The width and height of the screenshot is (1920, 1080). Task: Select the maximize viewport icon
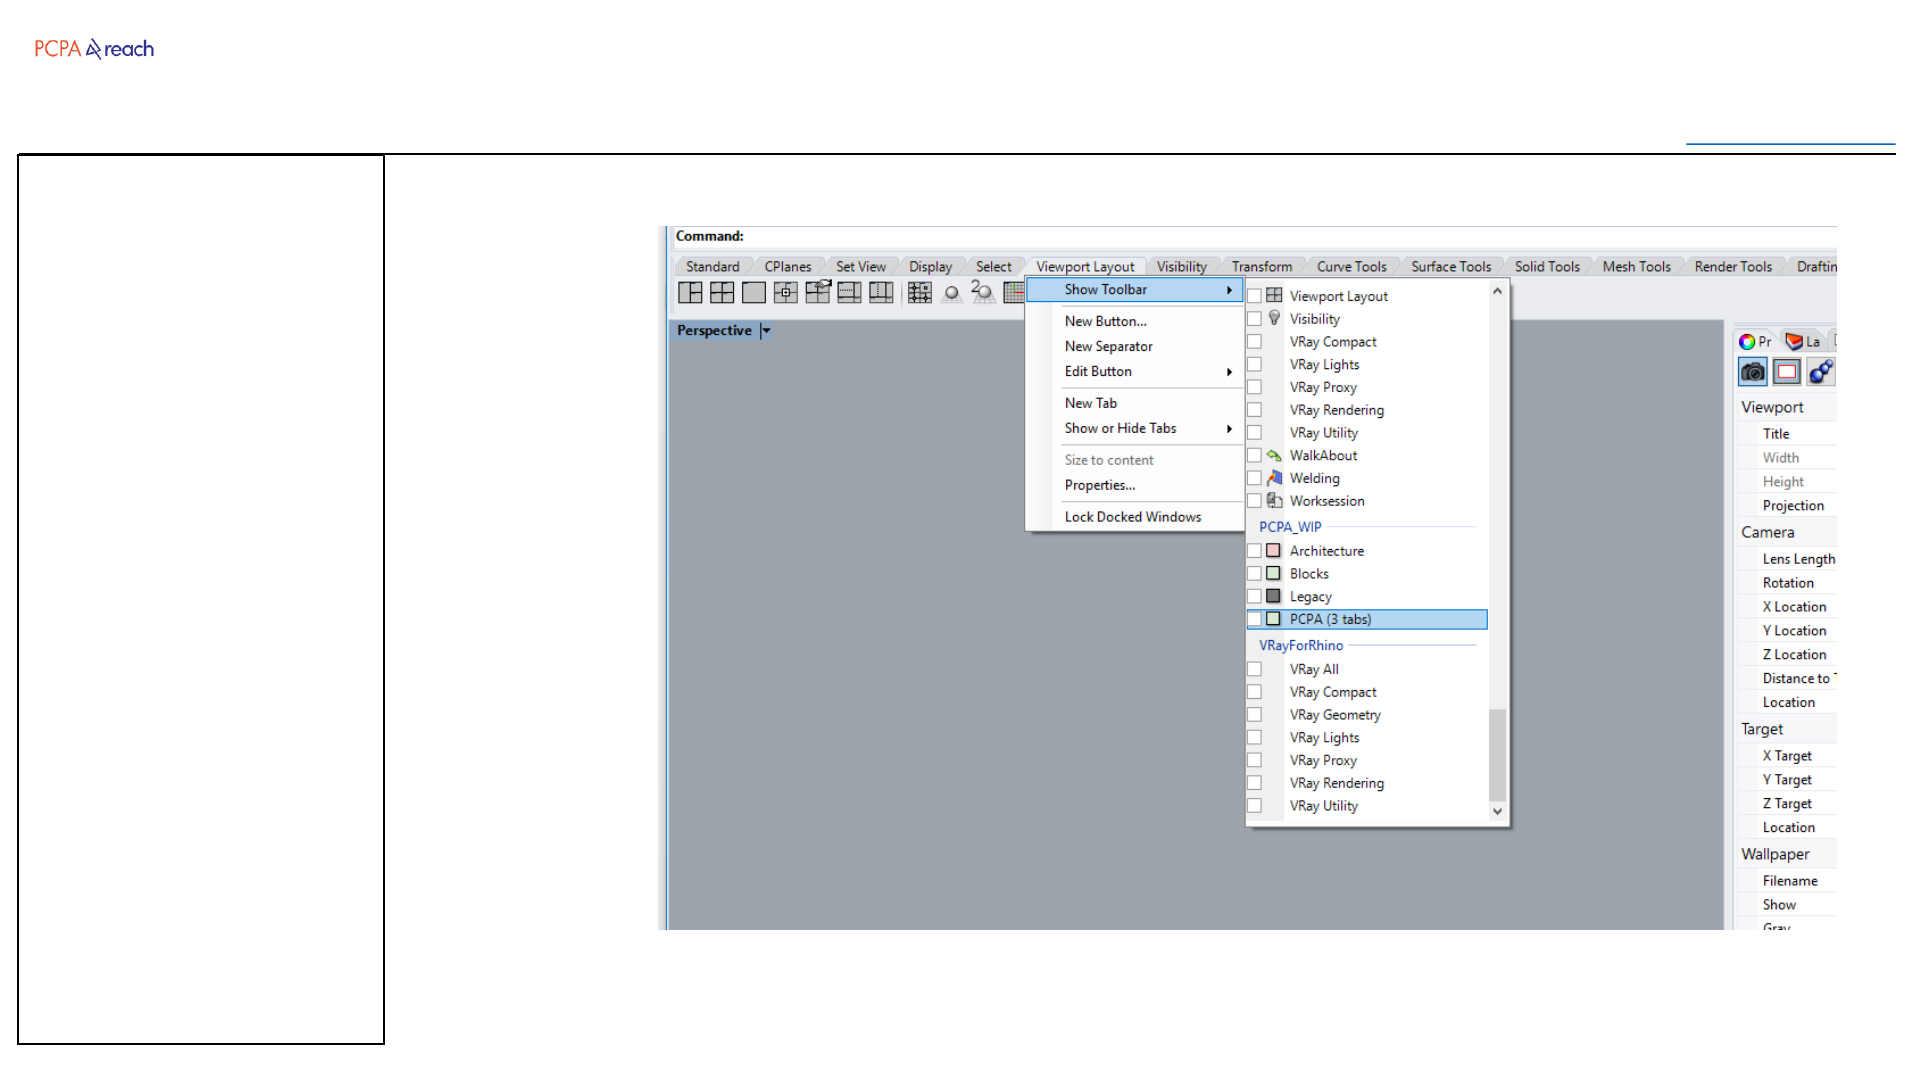click(754, 292)
